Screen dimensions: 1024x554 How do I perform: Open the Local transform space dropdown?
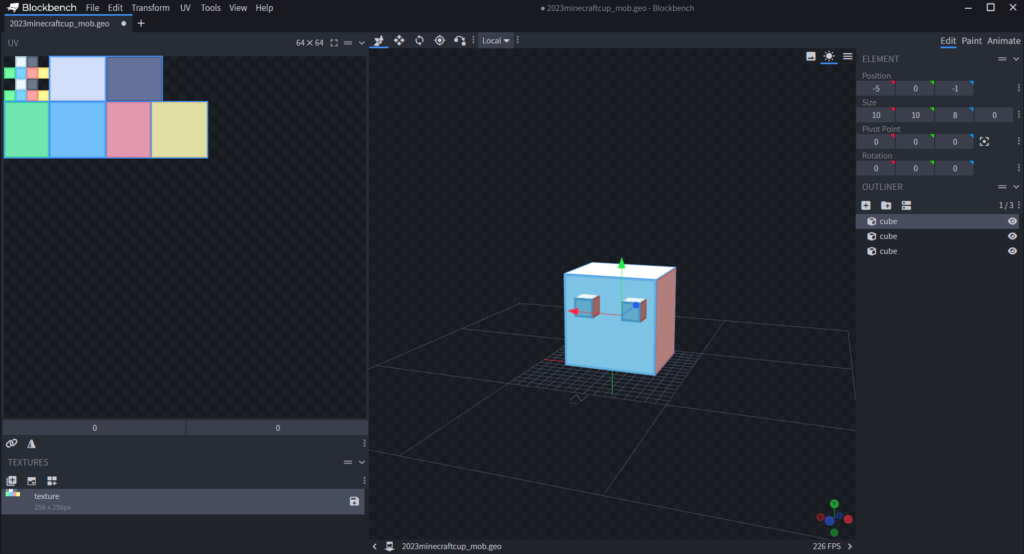pos(495,41)
